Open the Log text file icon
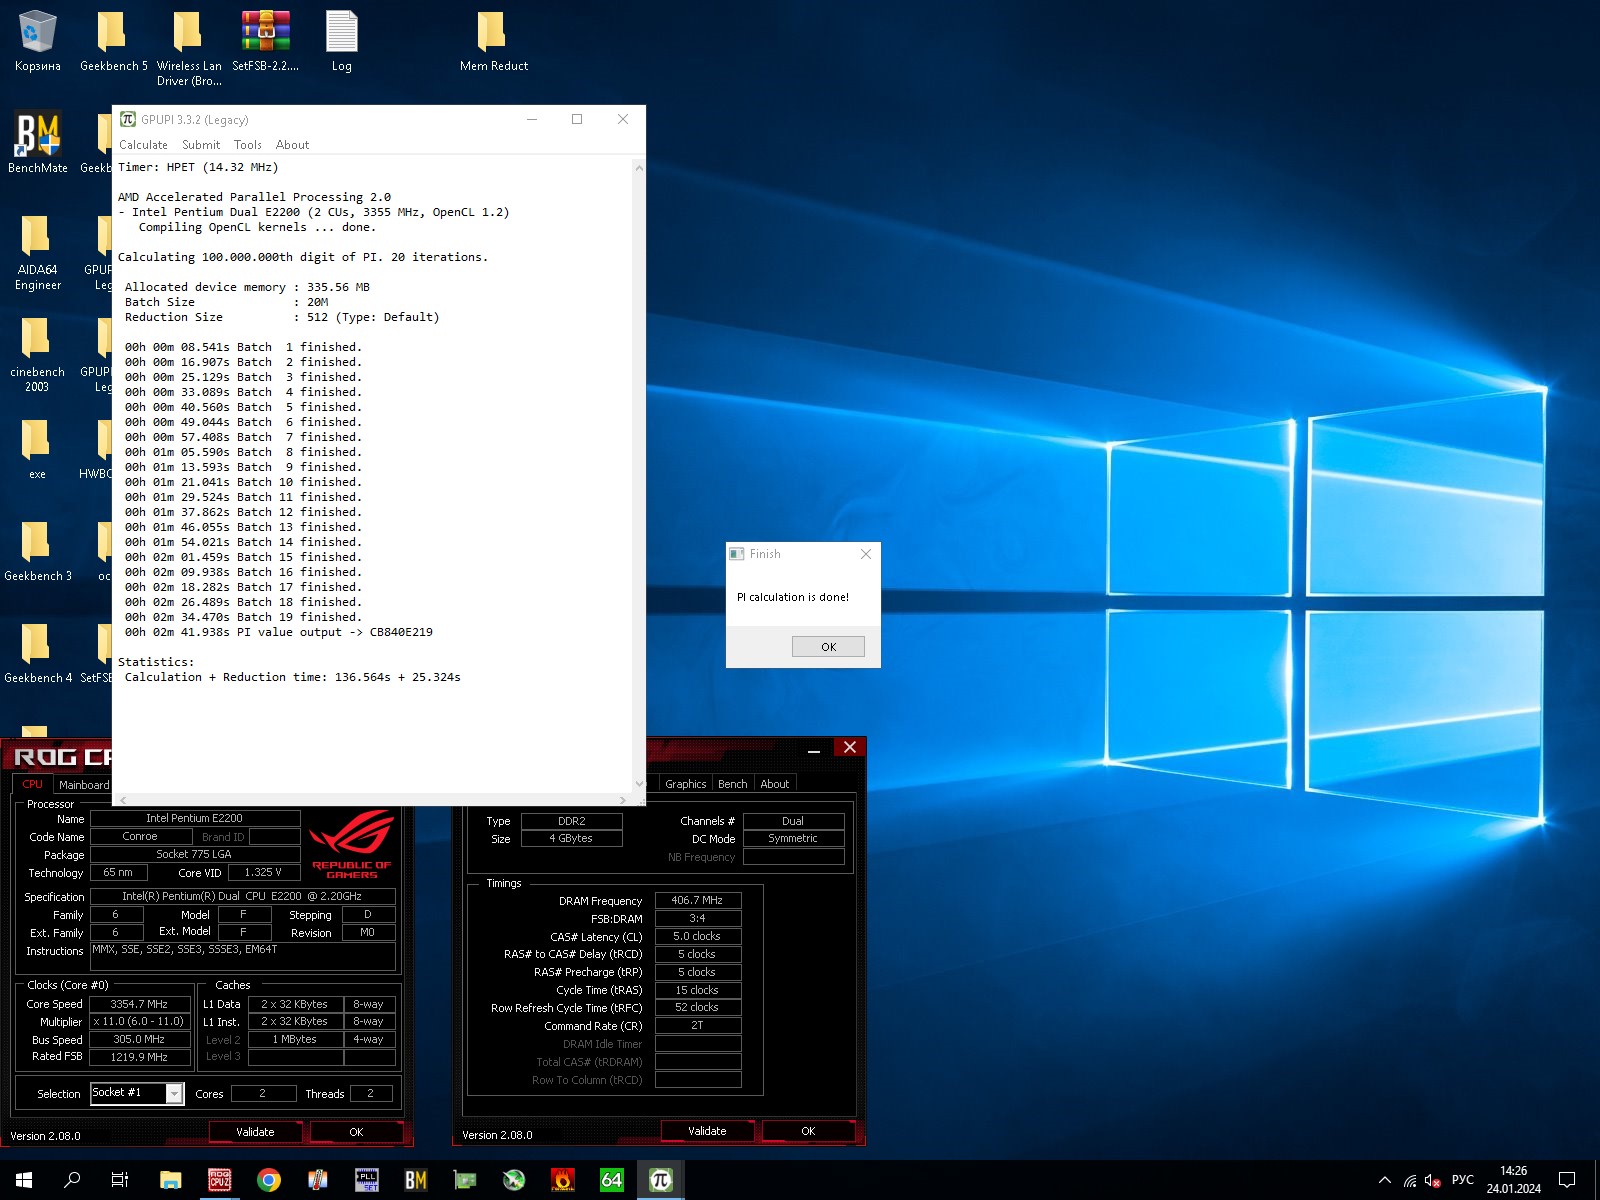Screen dimensions: 1600x1200 341,41
